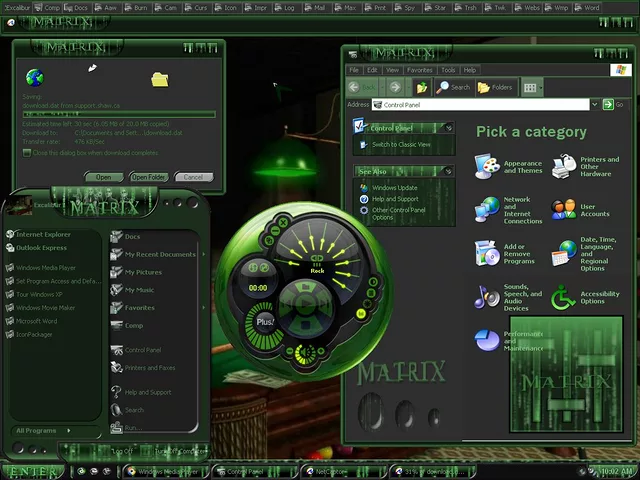Switch to NetCaptor taskbar button
640x480 pixels.
(343, 472)
